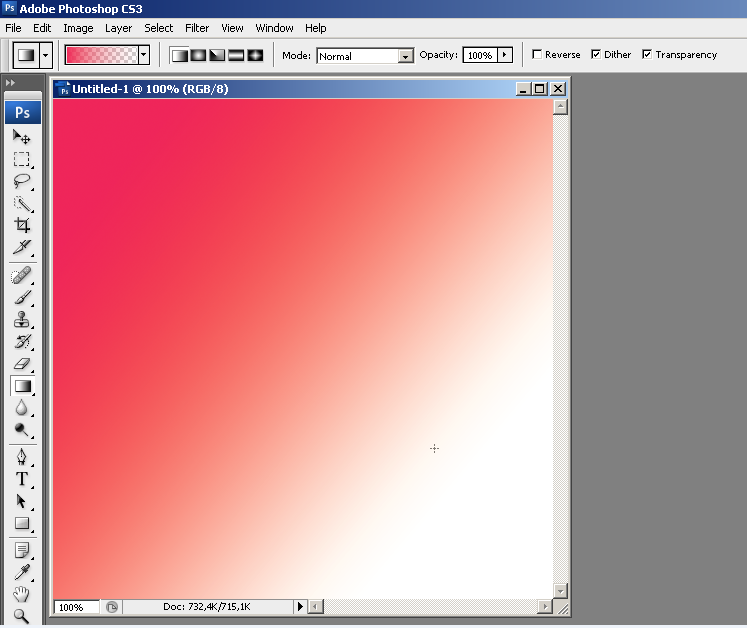The height and width of the screenshot is (628, 747).
Task: Select the Lasso tool
Action: click(22, 182)
